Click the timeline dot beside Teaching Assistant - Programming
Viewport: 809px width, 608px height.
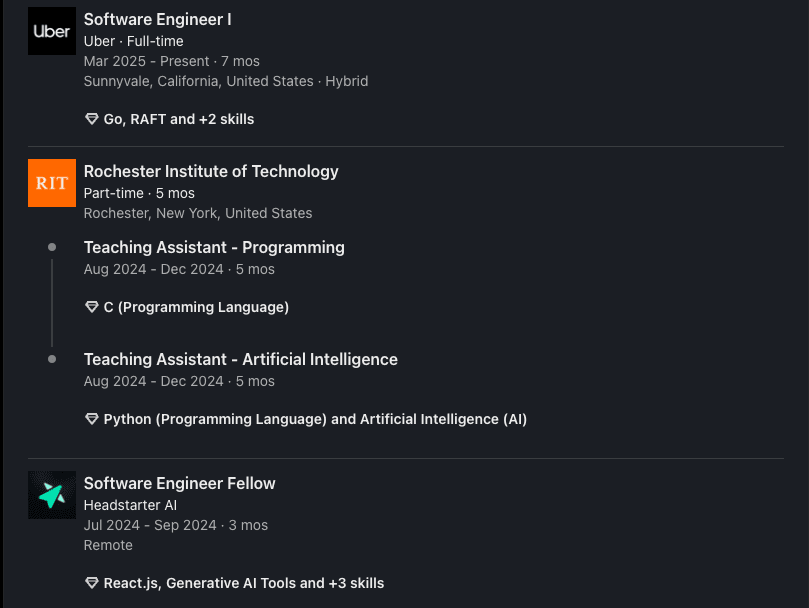51,247
